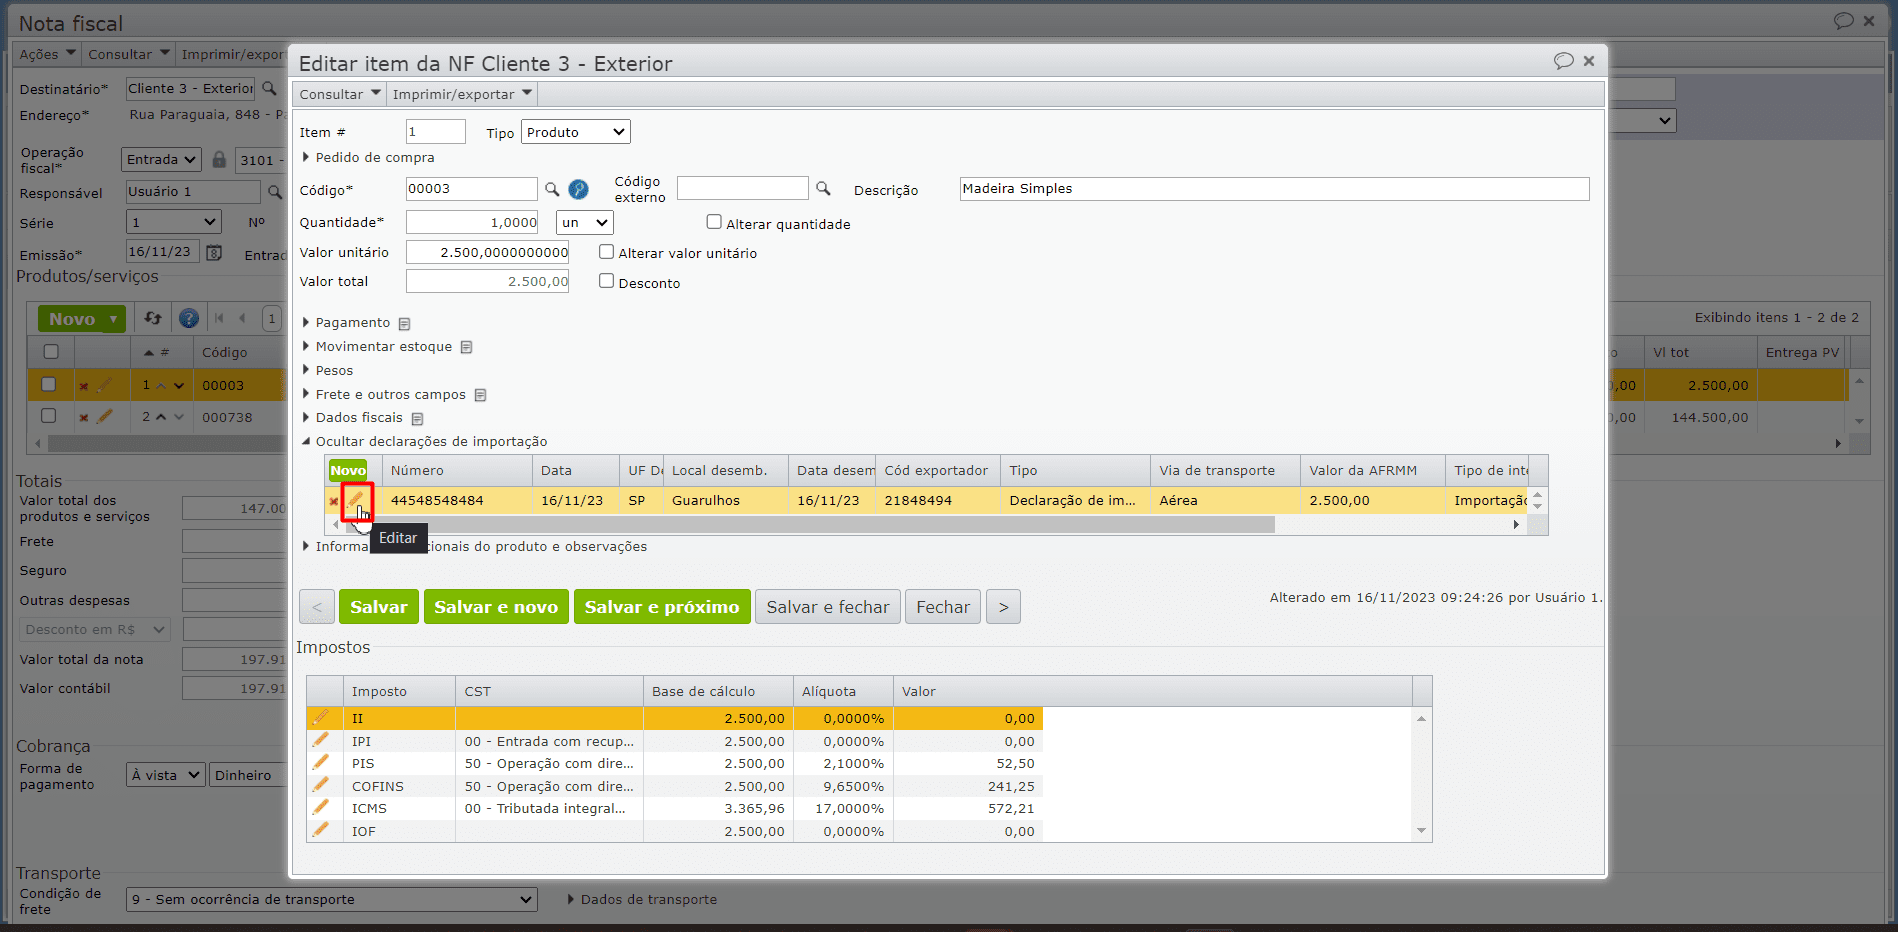1898x932 pixels.
Task: Click the magnifier search icon next to Código field
Action: point(552,189)
